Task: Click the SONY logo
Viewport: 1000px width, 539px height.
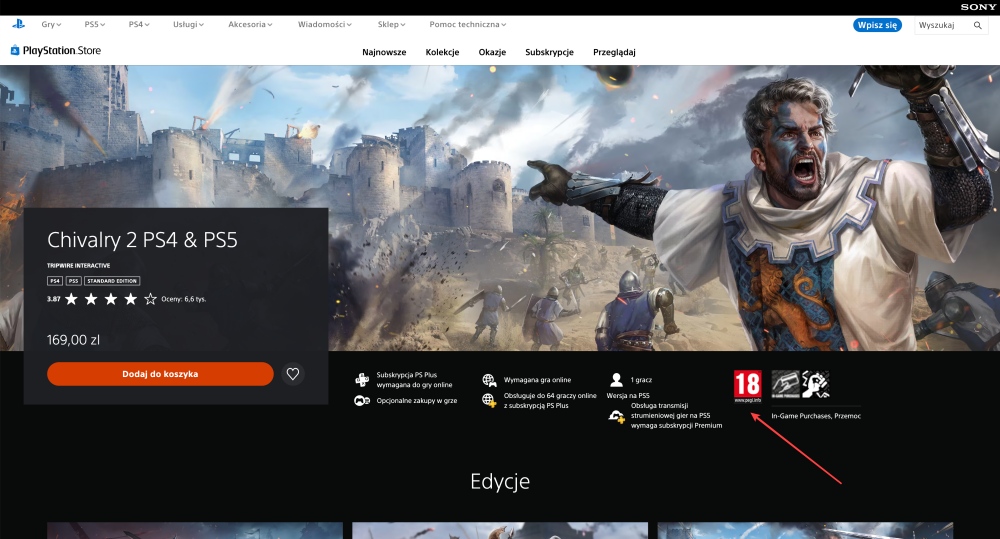Action: click(978, 7)
